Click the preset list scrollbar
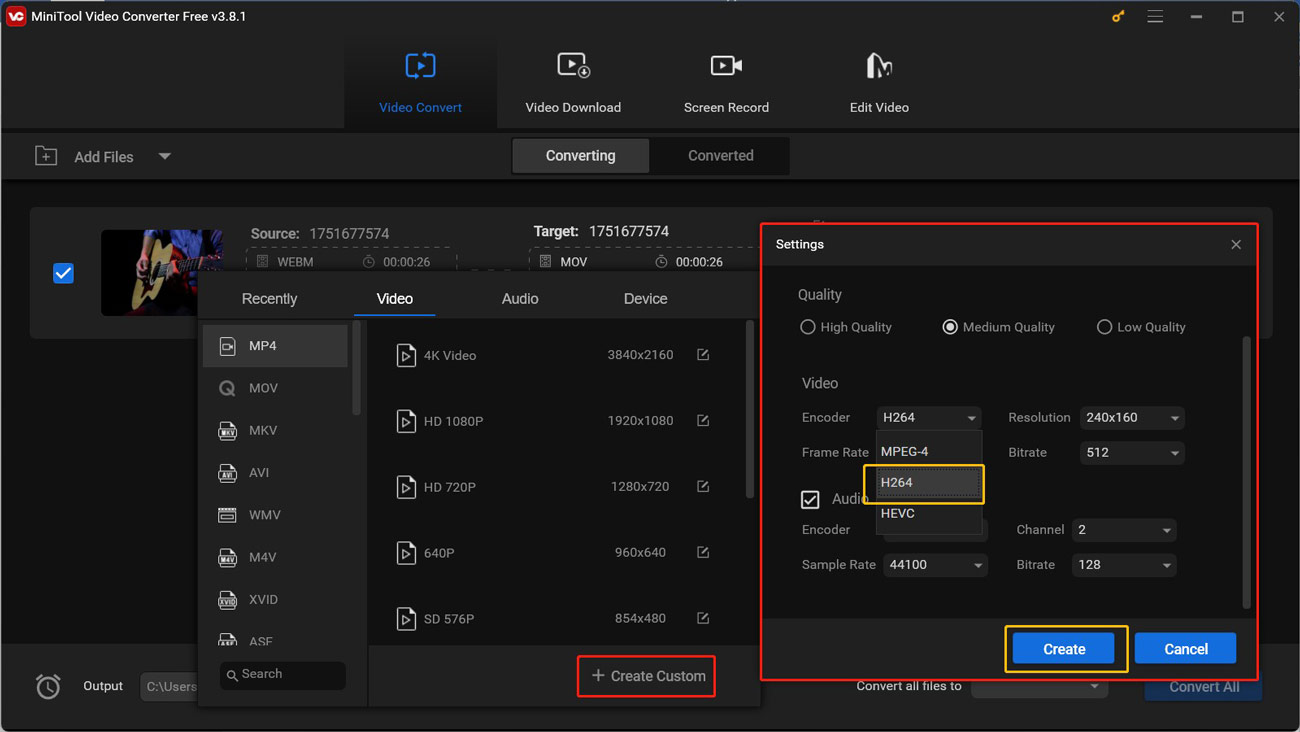1300x732 pixels. [x=750, y=410]
